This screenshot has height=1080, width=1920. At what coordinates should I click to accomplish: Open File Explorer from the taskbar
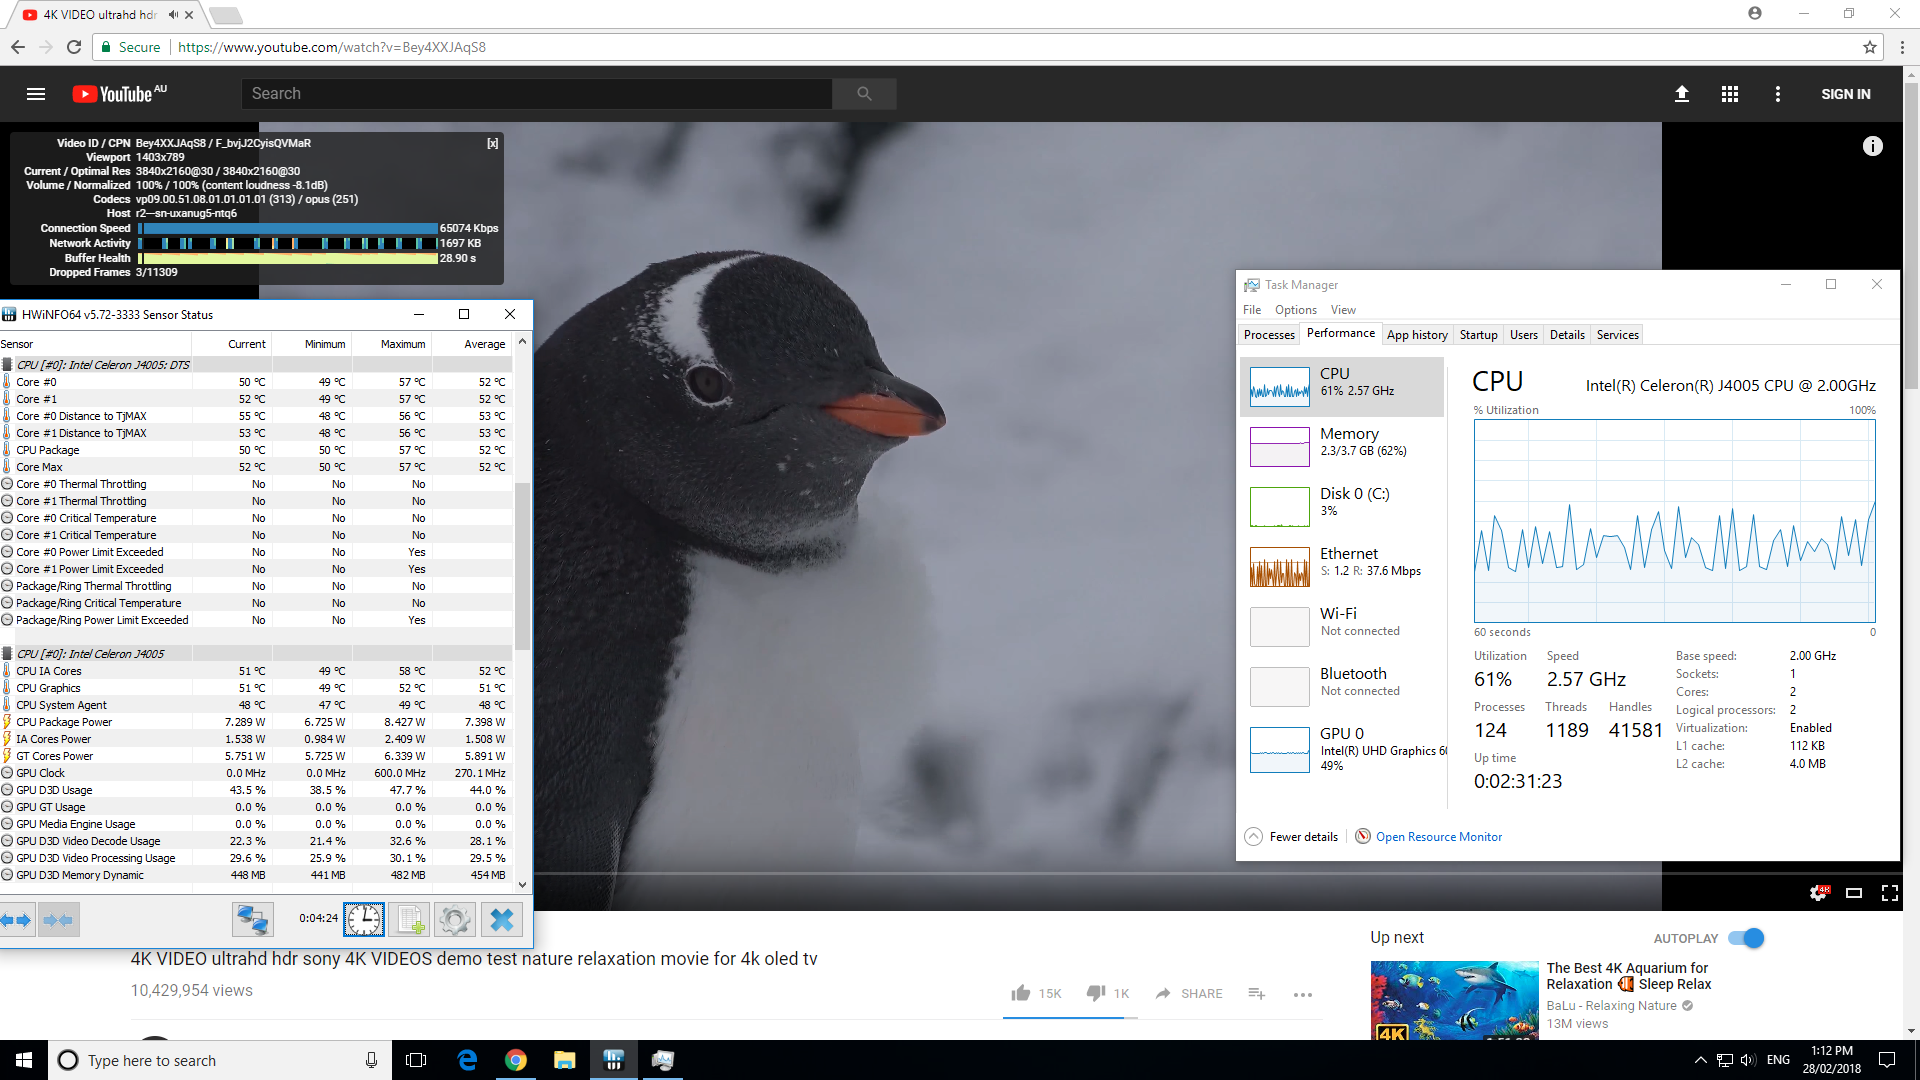click(565, 1060)
